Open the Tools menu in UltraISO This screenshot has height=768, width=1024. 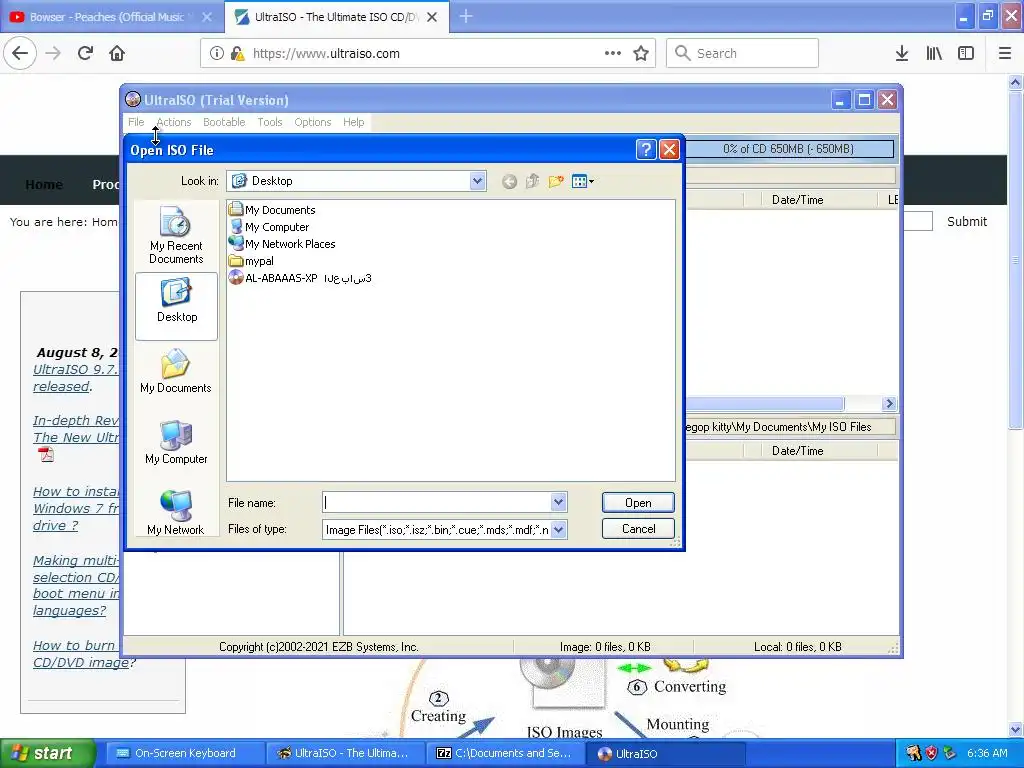click(x=270, y=122)
